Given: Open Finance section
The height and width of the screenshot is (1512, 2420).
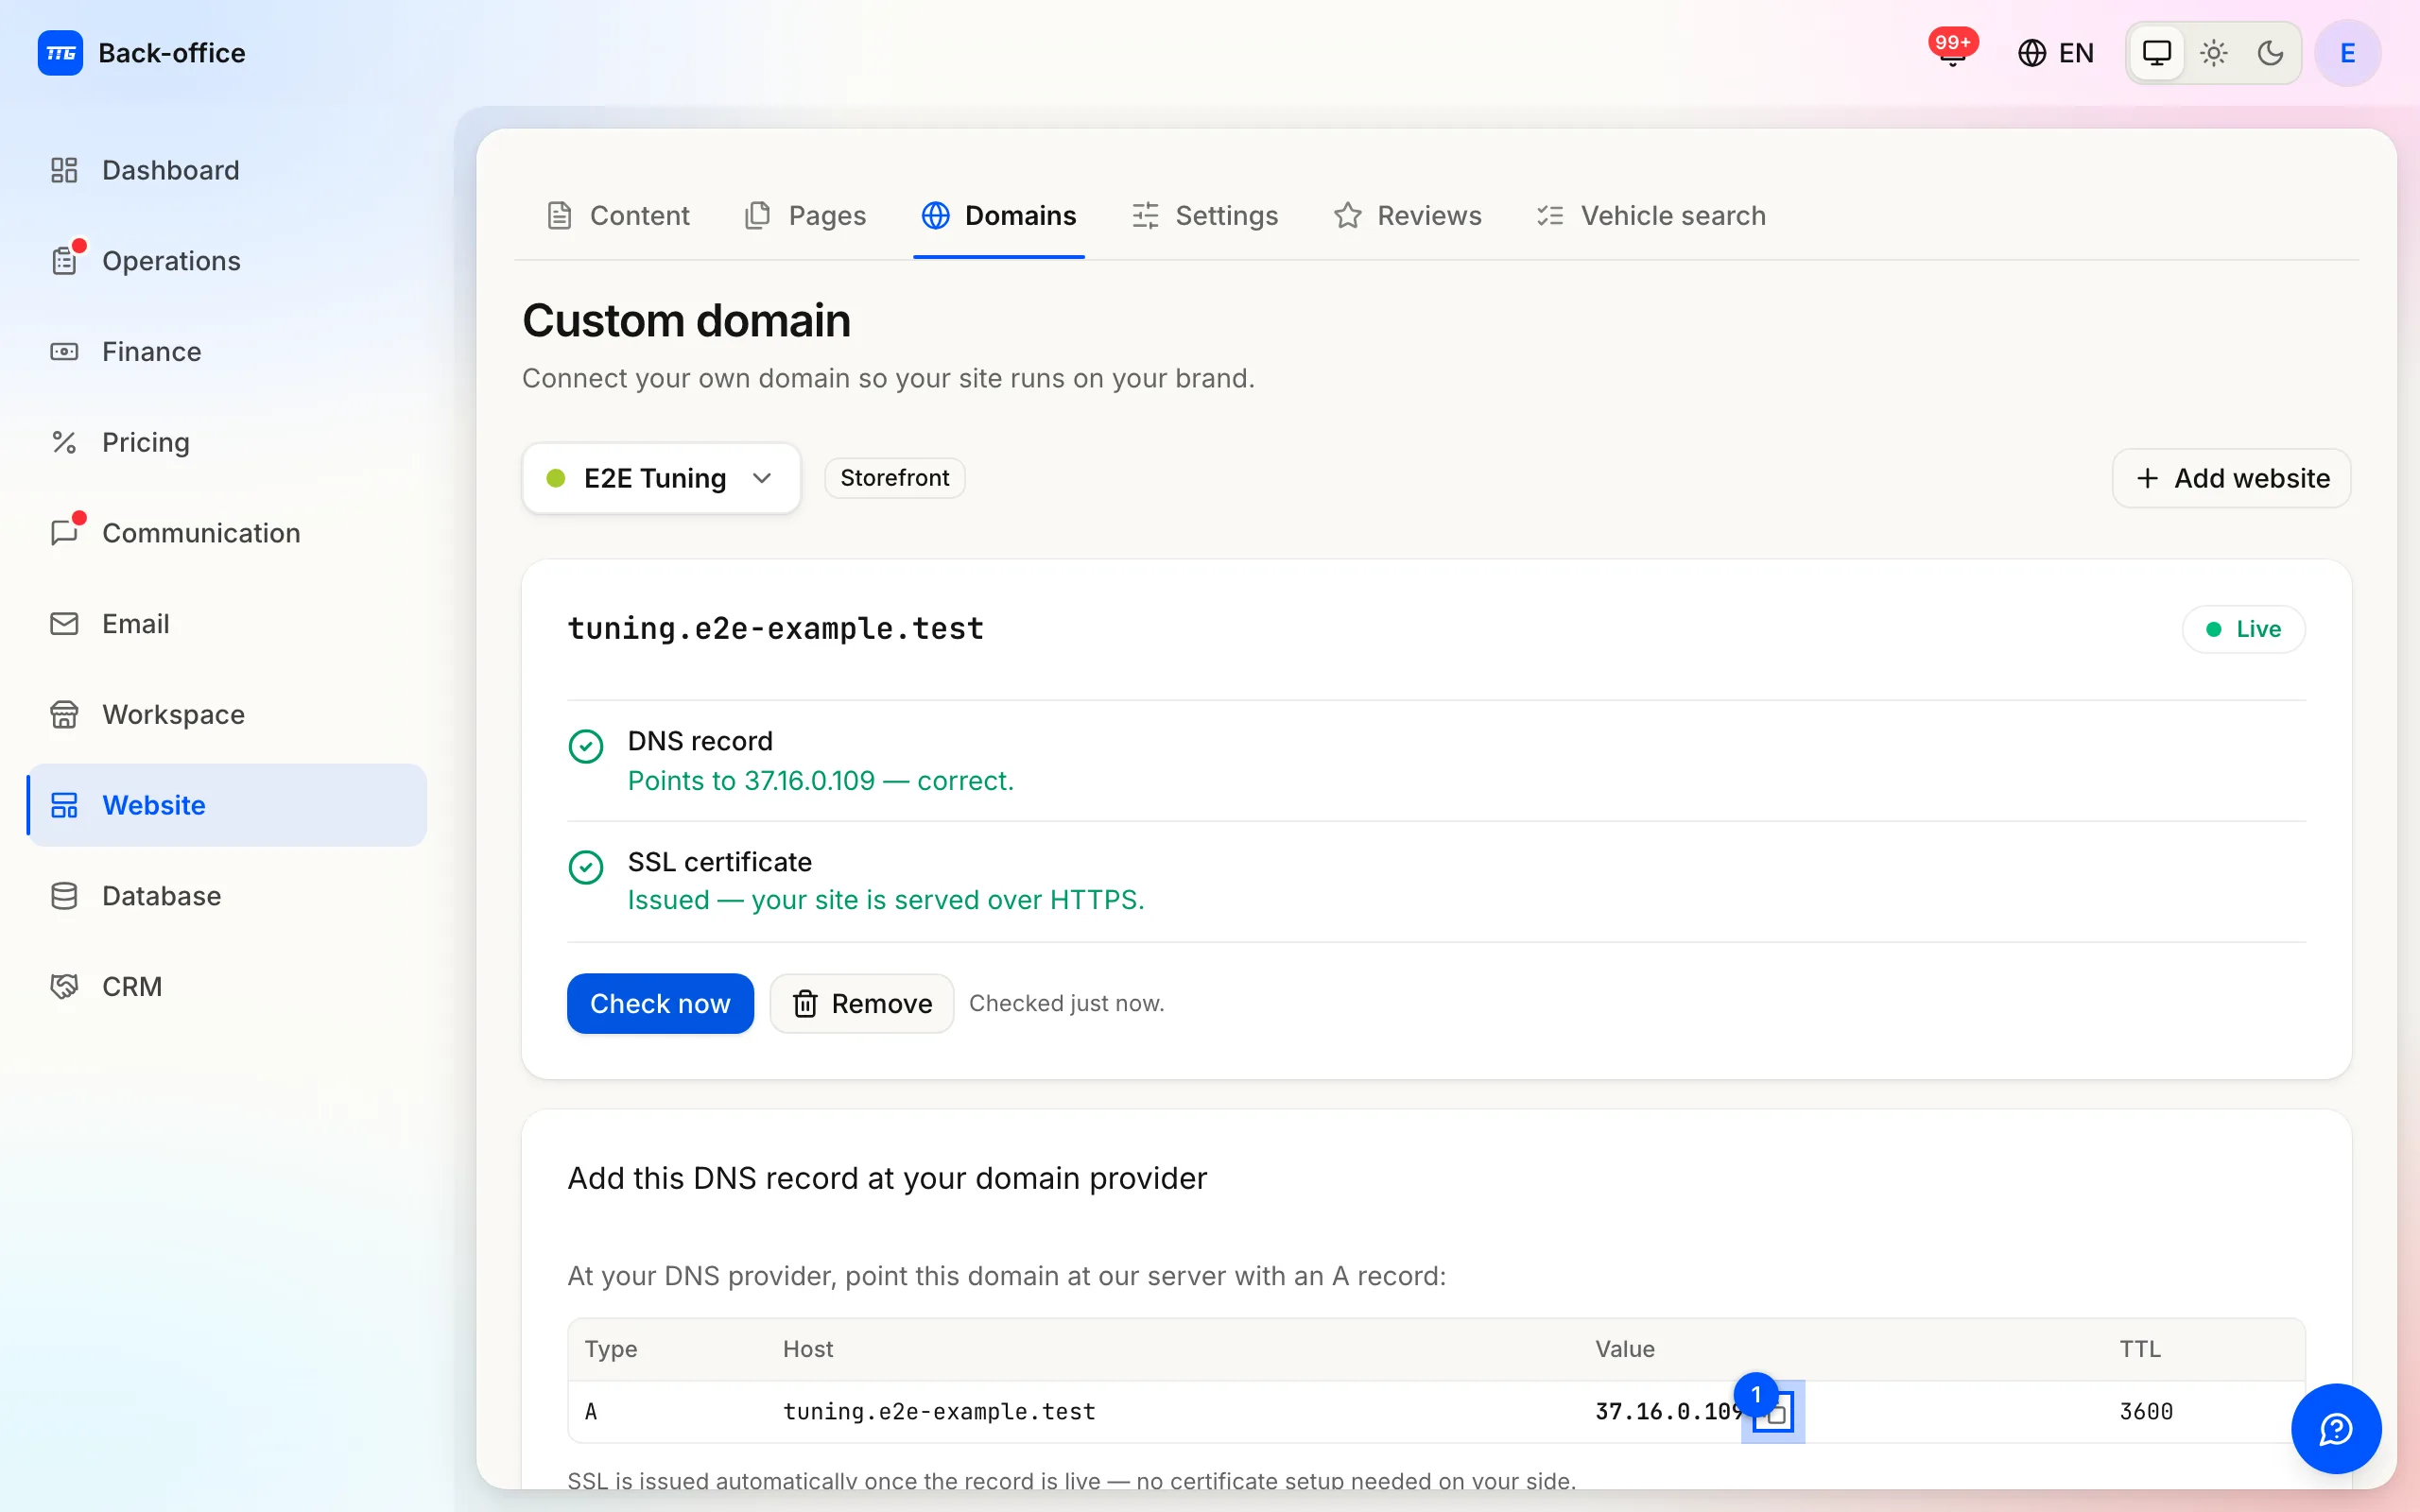Looking at the screenshot, I should pos(227,352).
